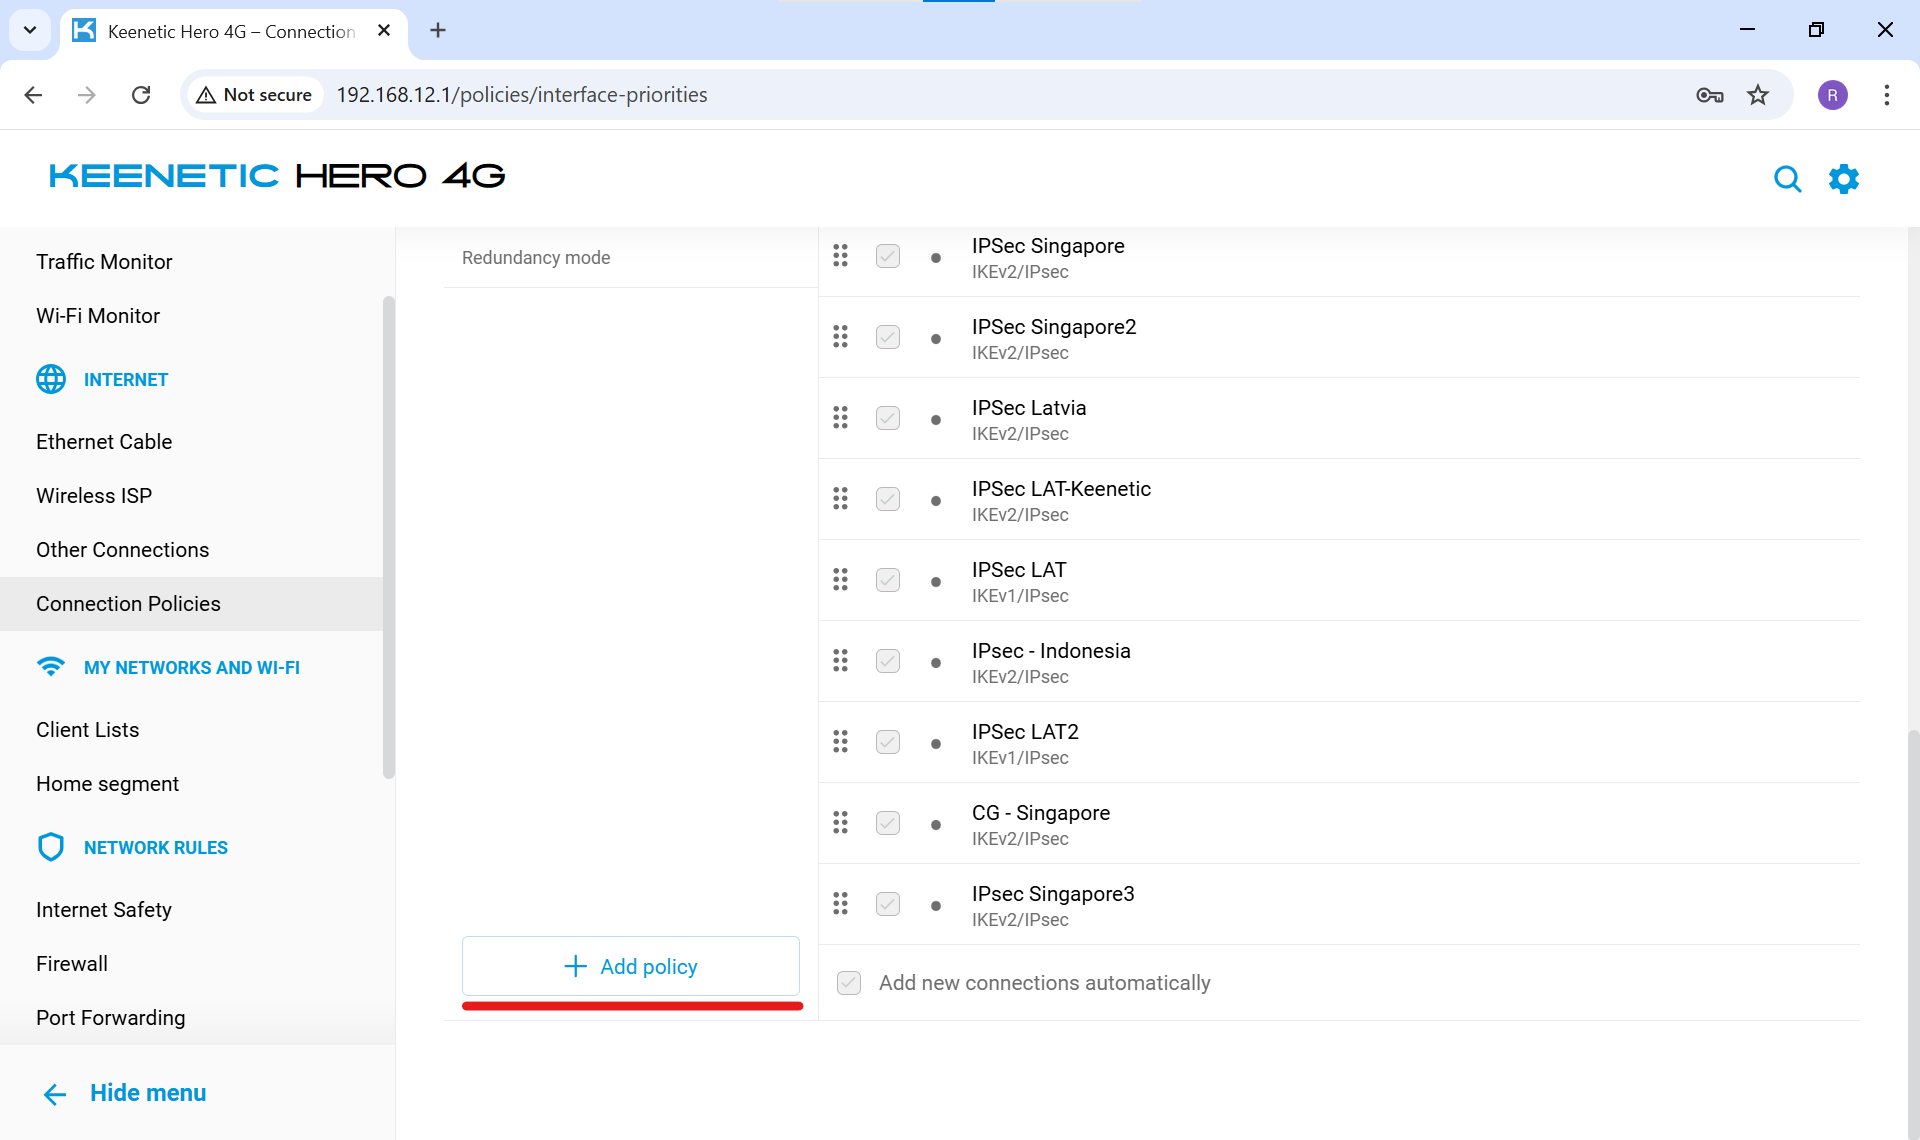The image size is (1920, 1140).
Task: Open the browser tab search dropdown
Action: coord(30,30)
